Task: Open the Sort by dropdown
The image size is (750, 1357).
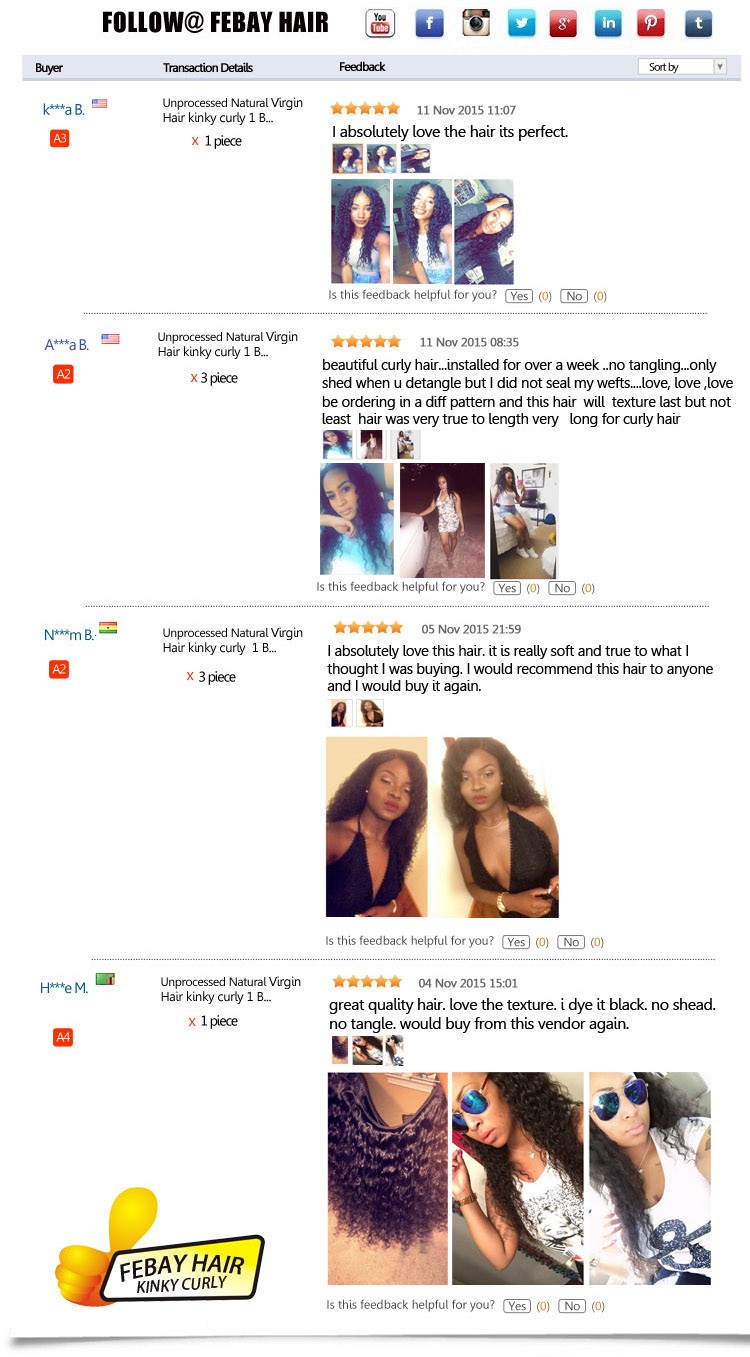Action: click(682, 67)
